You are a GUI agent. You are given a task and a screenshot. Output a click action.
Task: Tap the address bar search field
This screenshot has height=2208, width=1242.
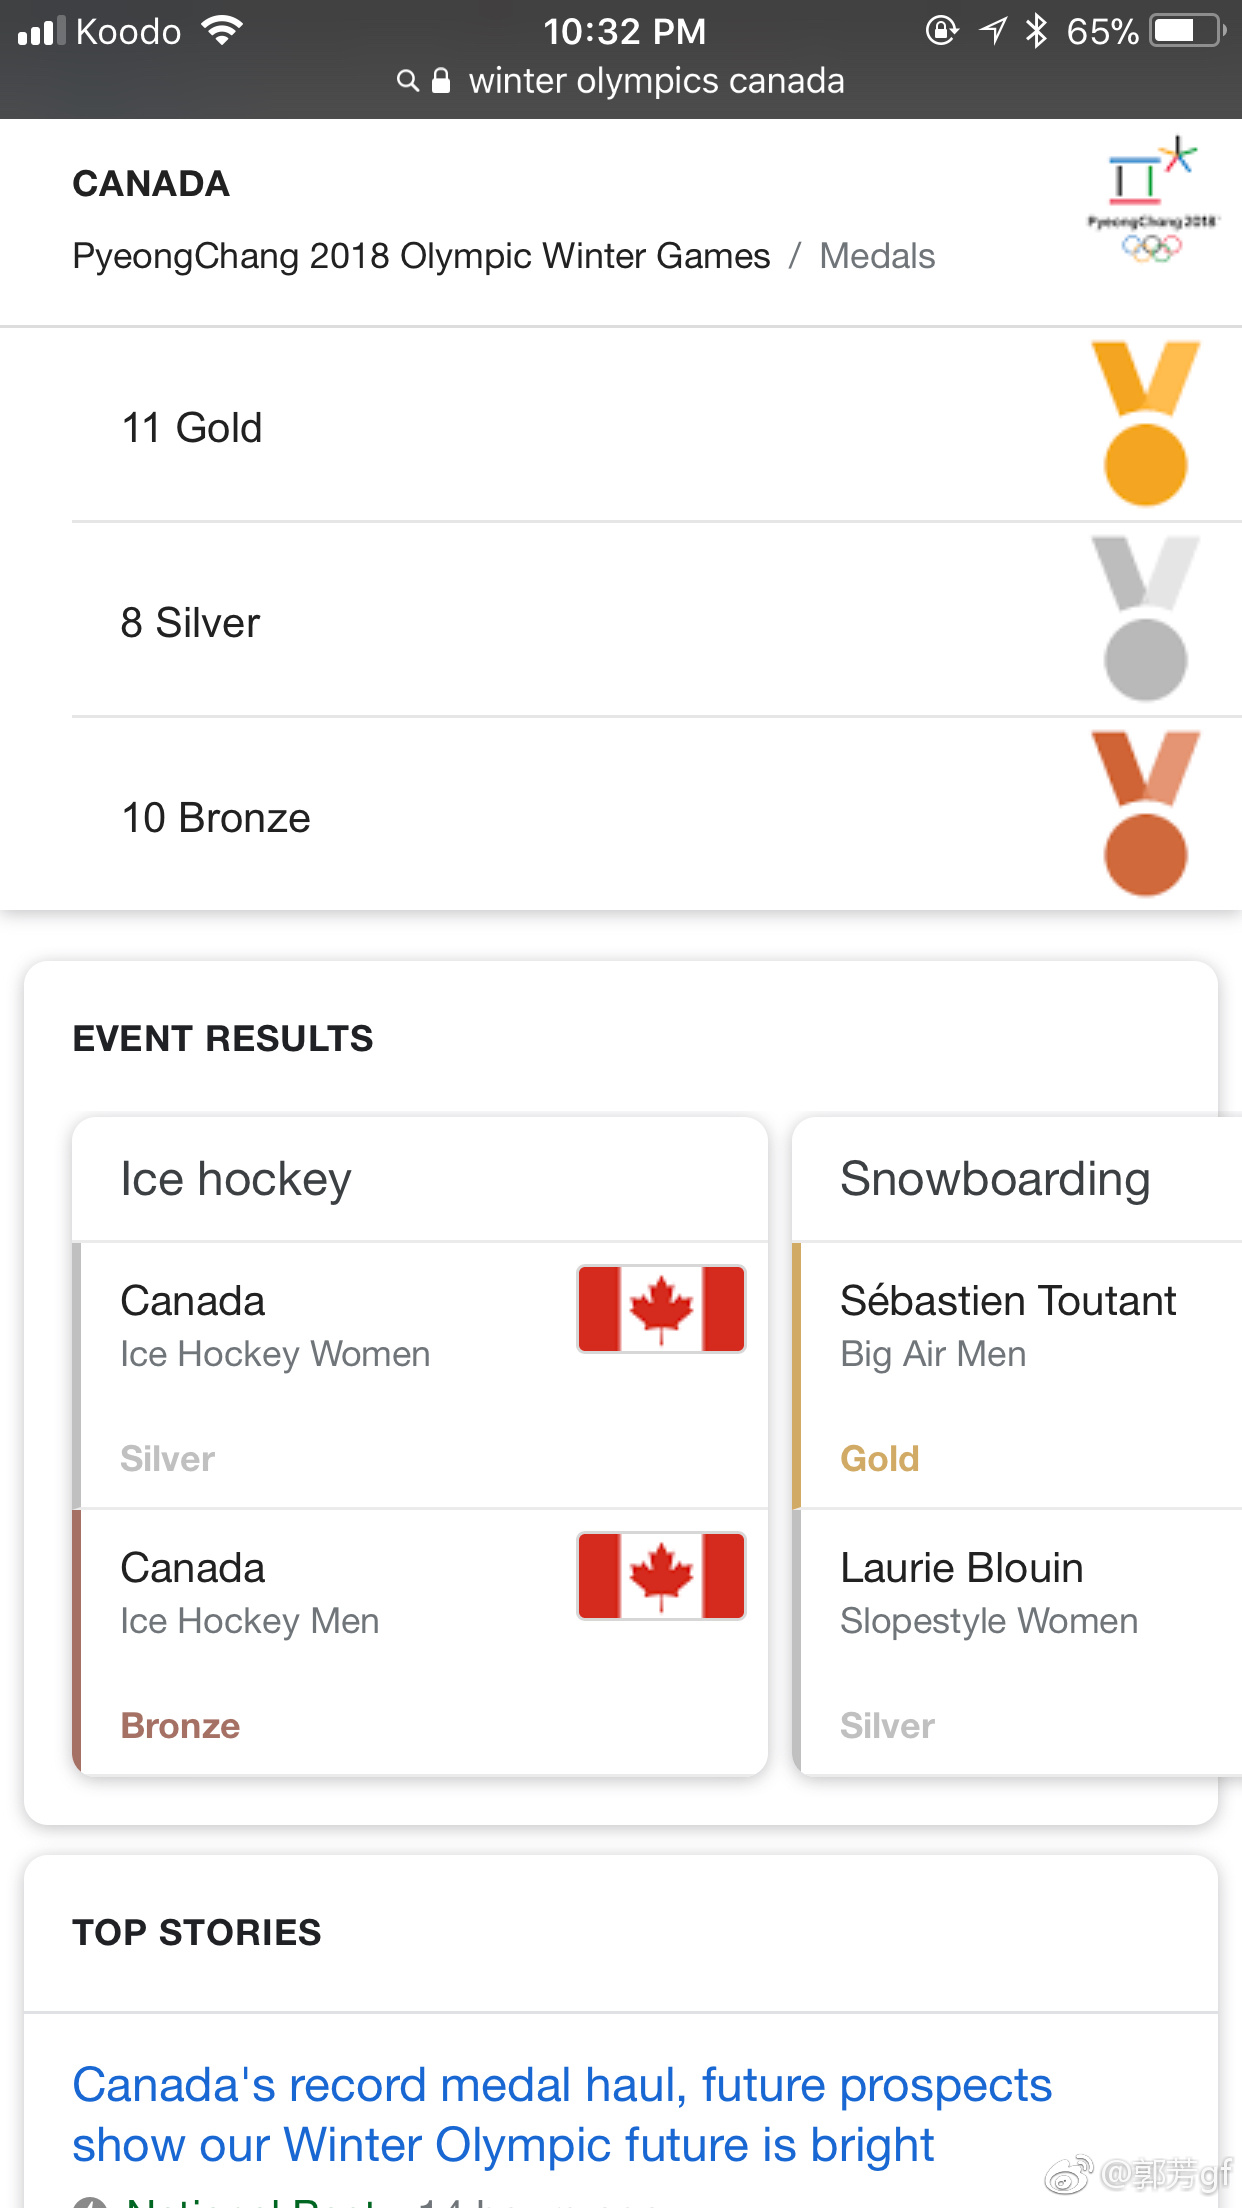point(656,81)
